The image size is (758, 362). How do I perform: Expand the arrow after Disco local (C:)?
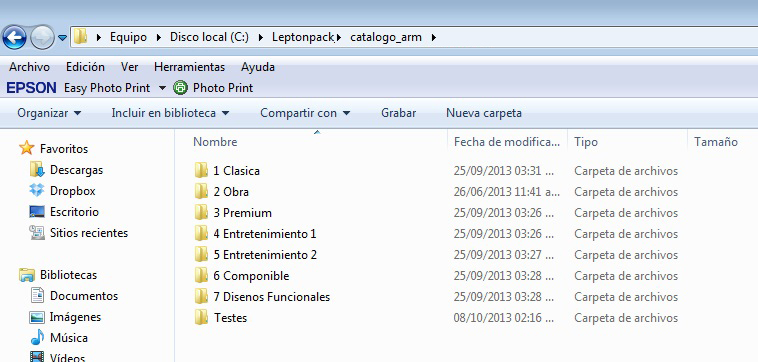point(261,37)
